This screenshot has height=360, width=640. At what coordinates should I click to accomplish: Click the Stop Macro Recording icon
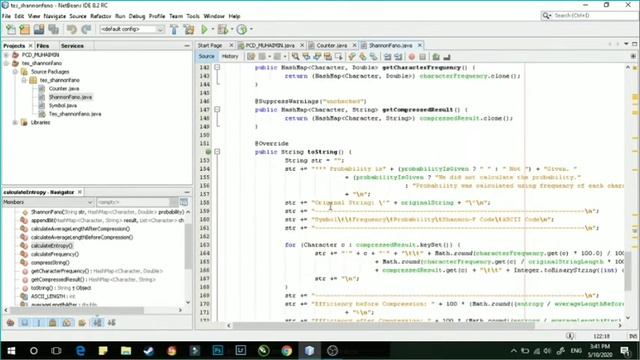[422, 57]
